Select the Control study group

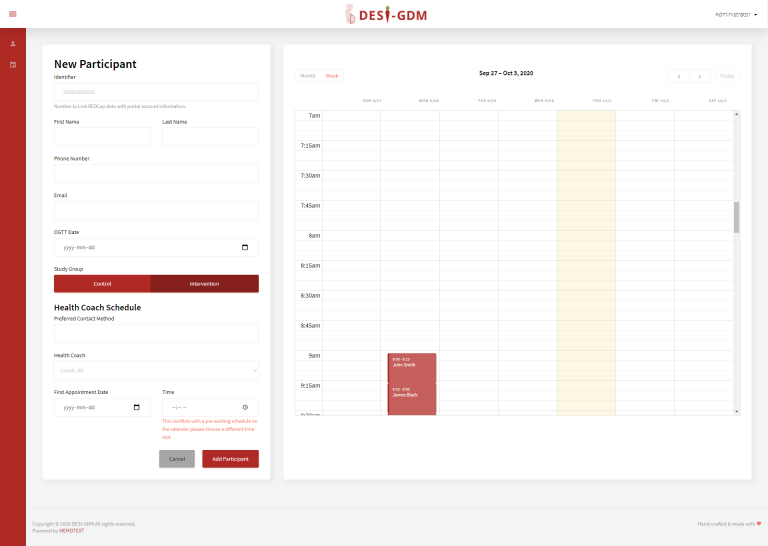click(x=102, y=284)
